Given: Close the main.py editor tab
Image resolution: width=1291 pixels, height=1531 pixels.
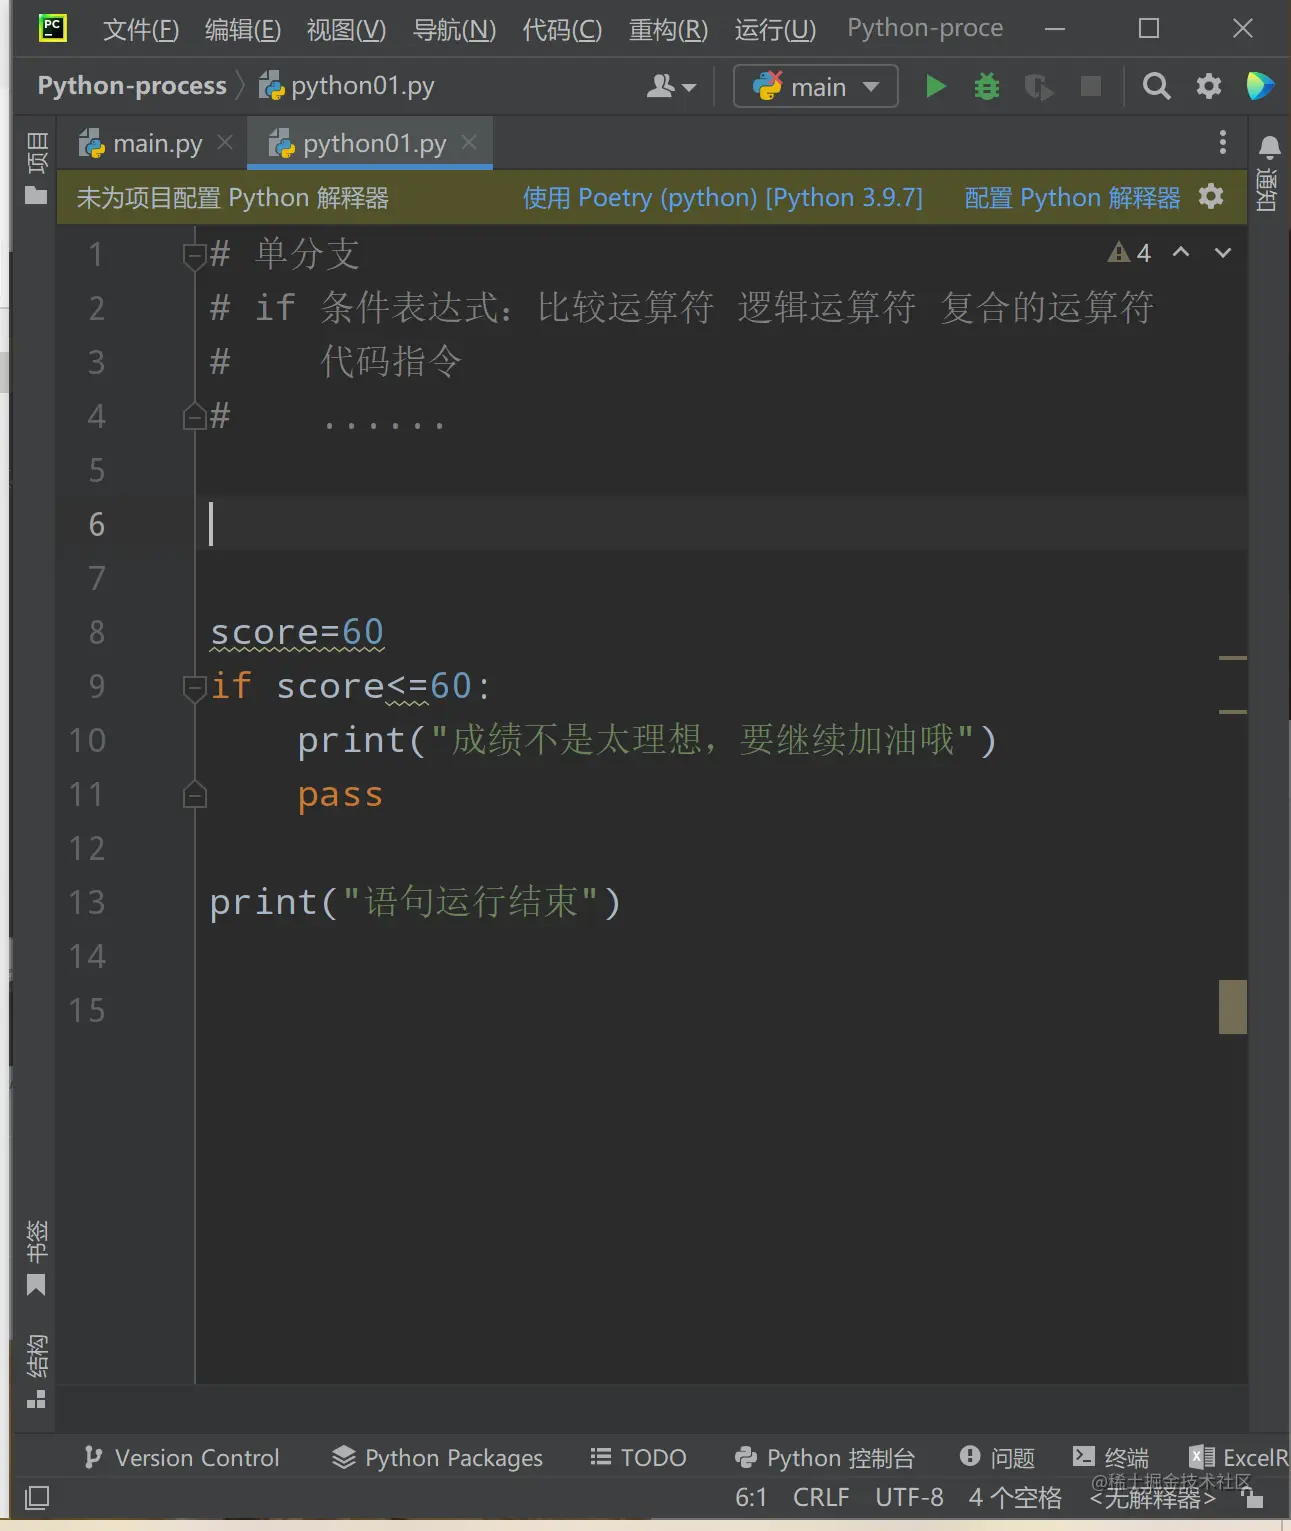Looking at the screenshot, I should pyautogui.click(x=225, y=143).
